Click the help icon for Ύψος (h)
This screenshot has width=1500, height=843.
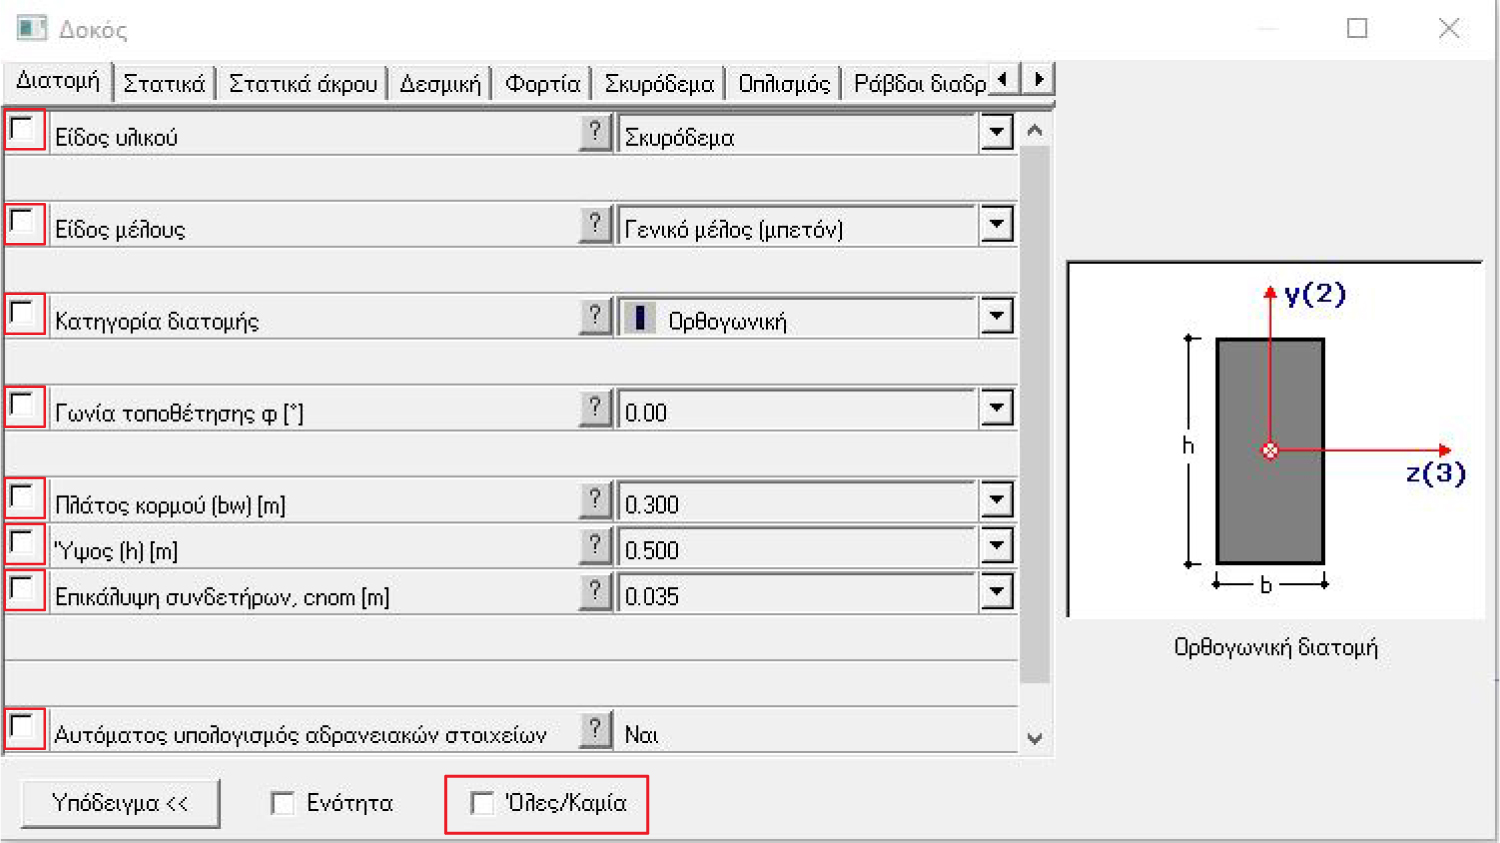point(596,546)
